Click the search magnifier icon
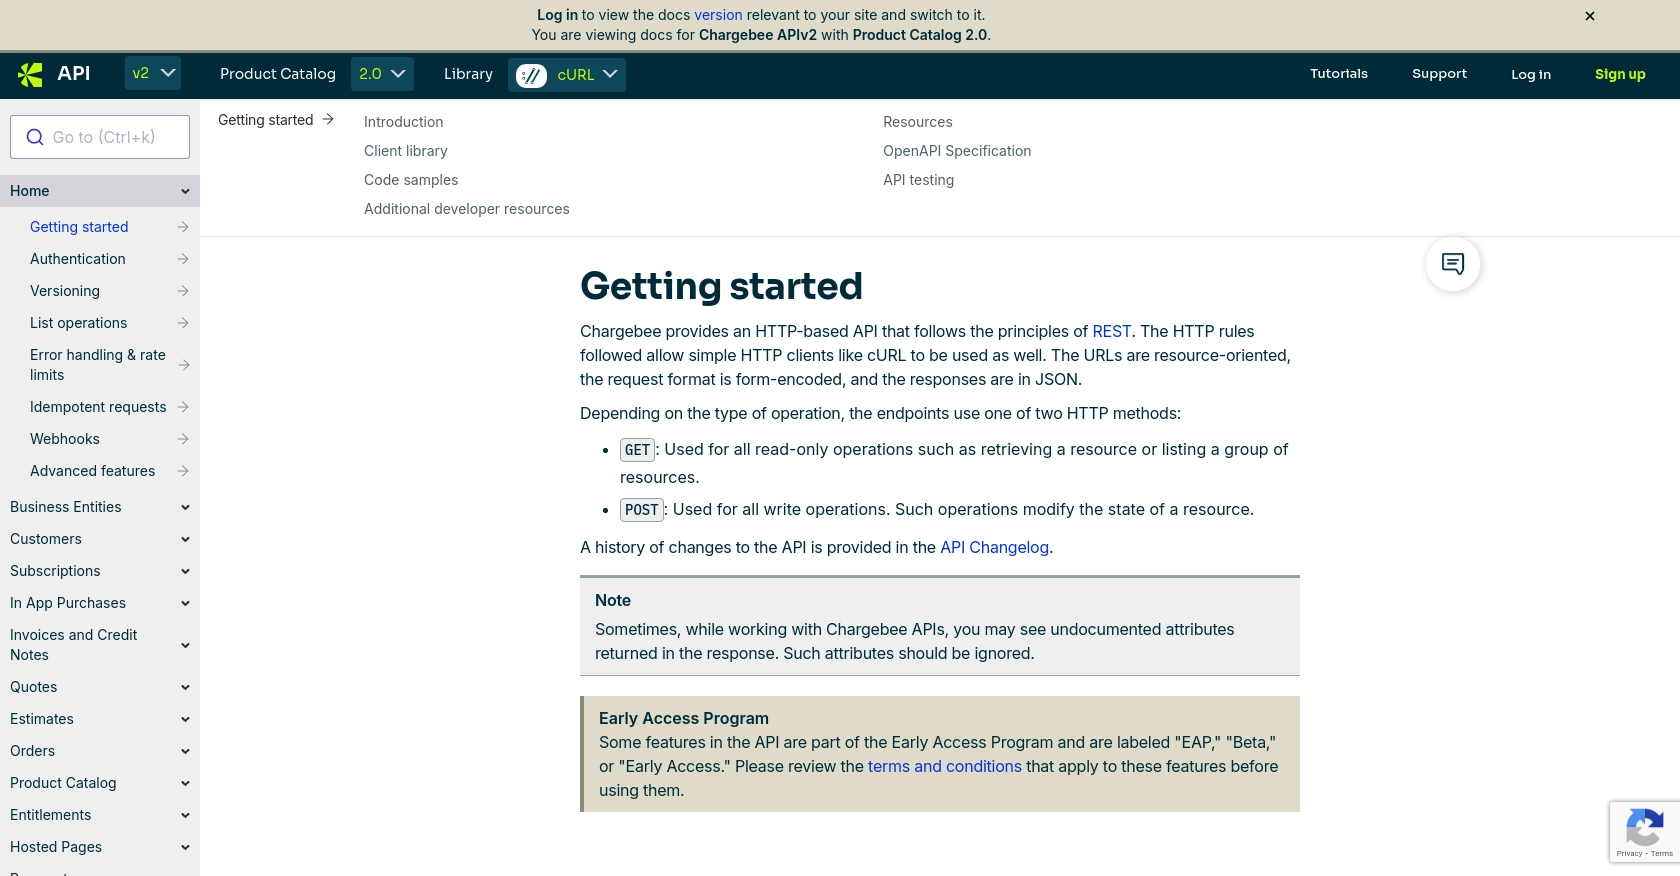 [35, 137]
